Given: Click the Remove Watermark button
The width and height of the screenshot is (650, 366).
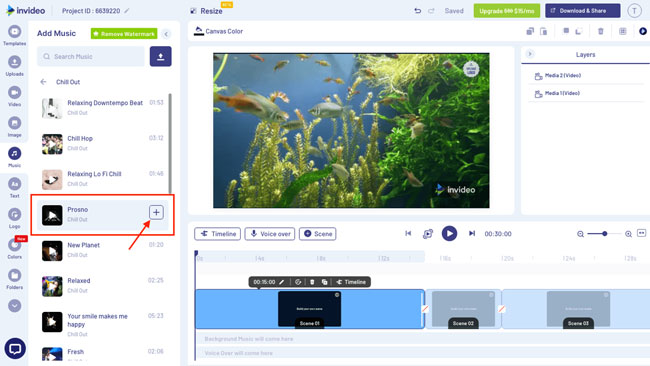Looking at the screenshot, I should coord(124,34).
